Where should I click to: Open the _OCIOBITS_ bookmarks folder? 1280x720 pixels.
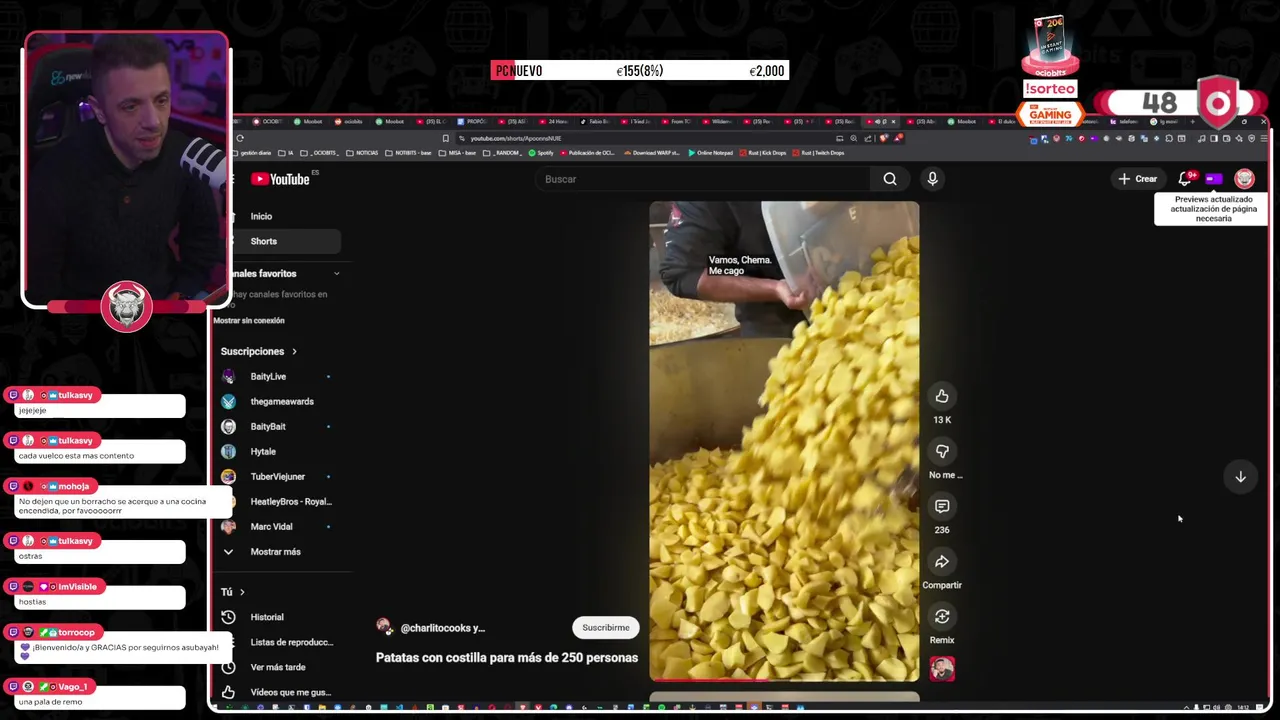pyautogui.click(x=319, y=153)
